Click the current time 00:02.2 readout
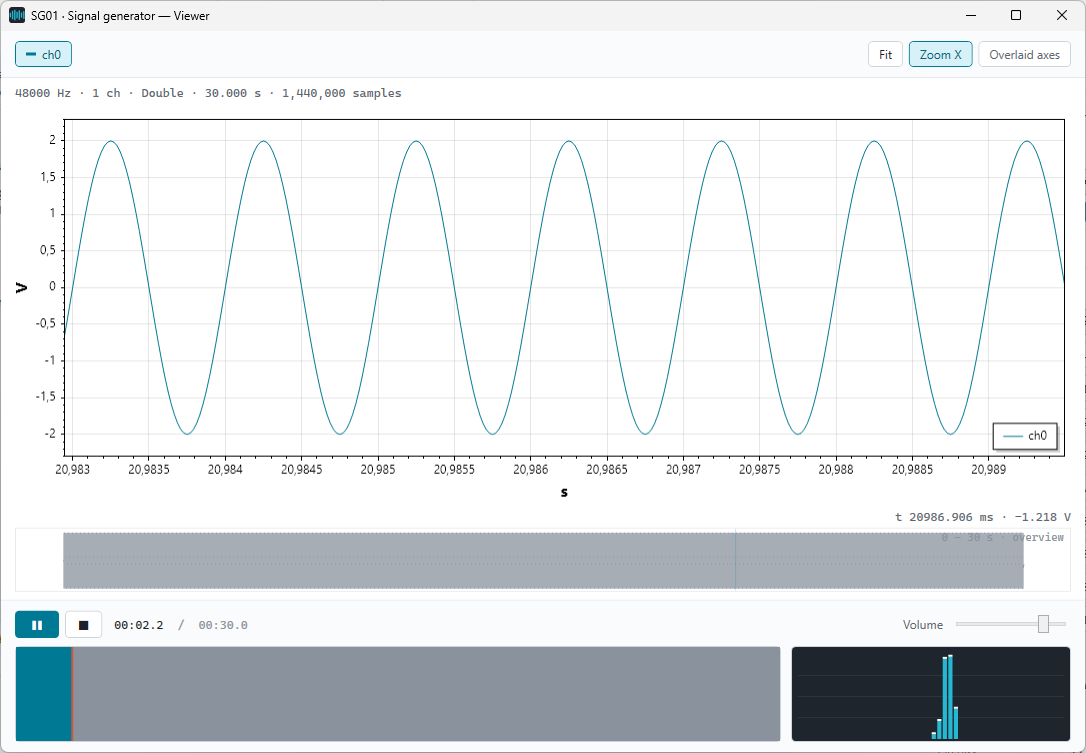The width and height of the screenshot is (1086, 753). point(139,625)
